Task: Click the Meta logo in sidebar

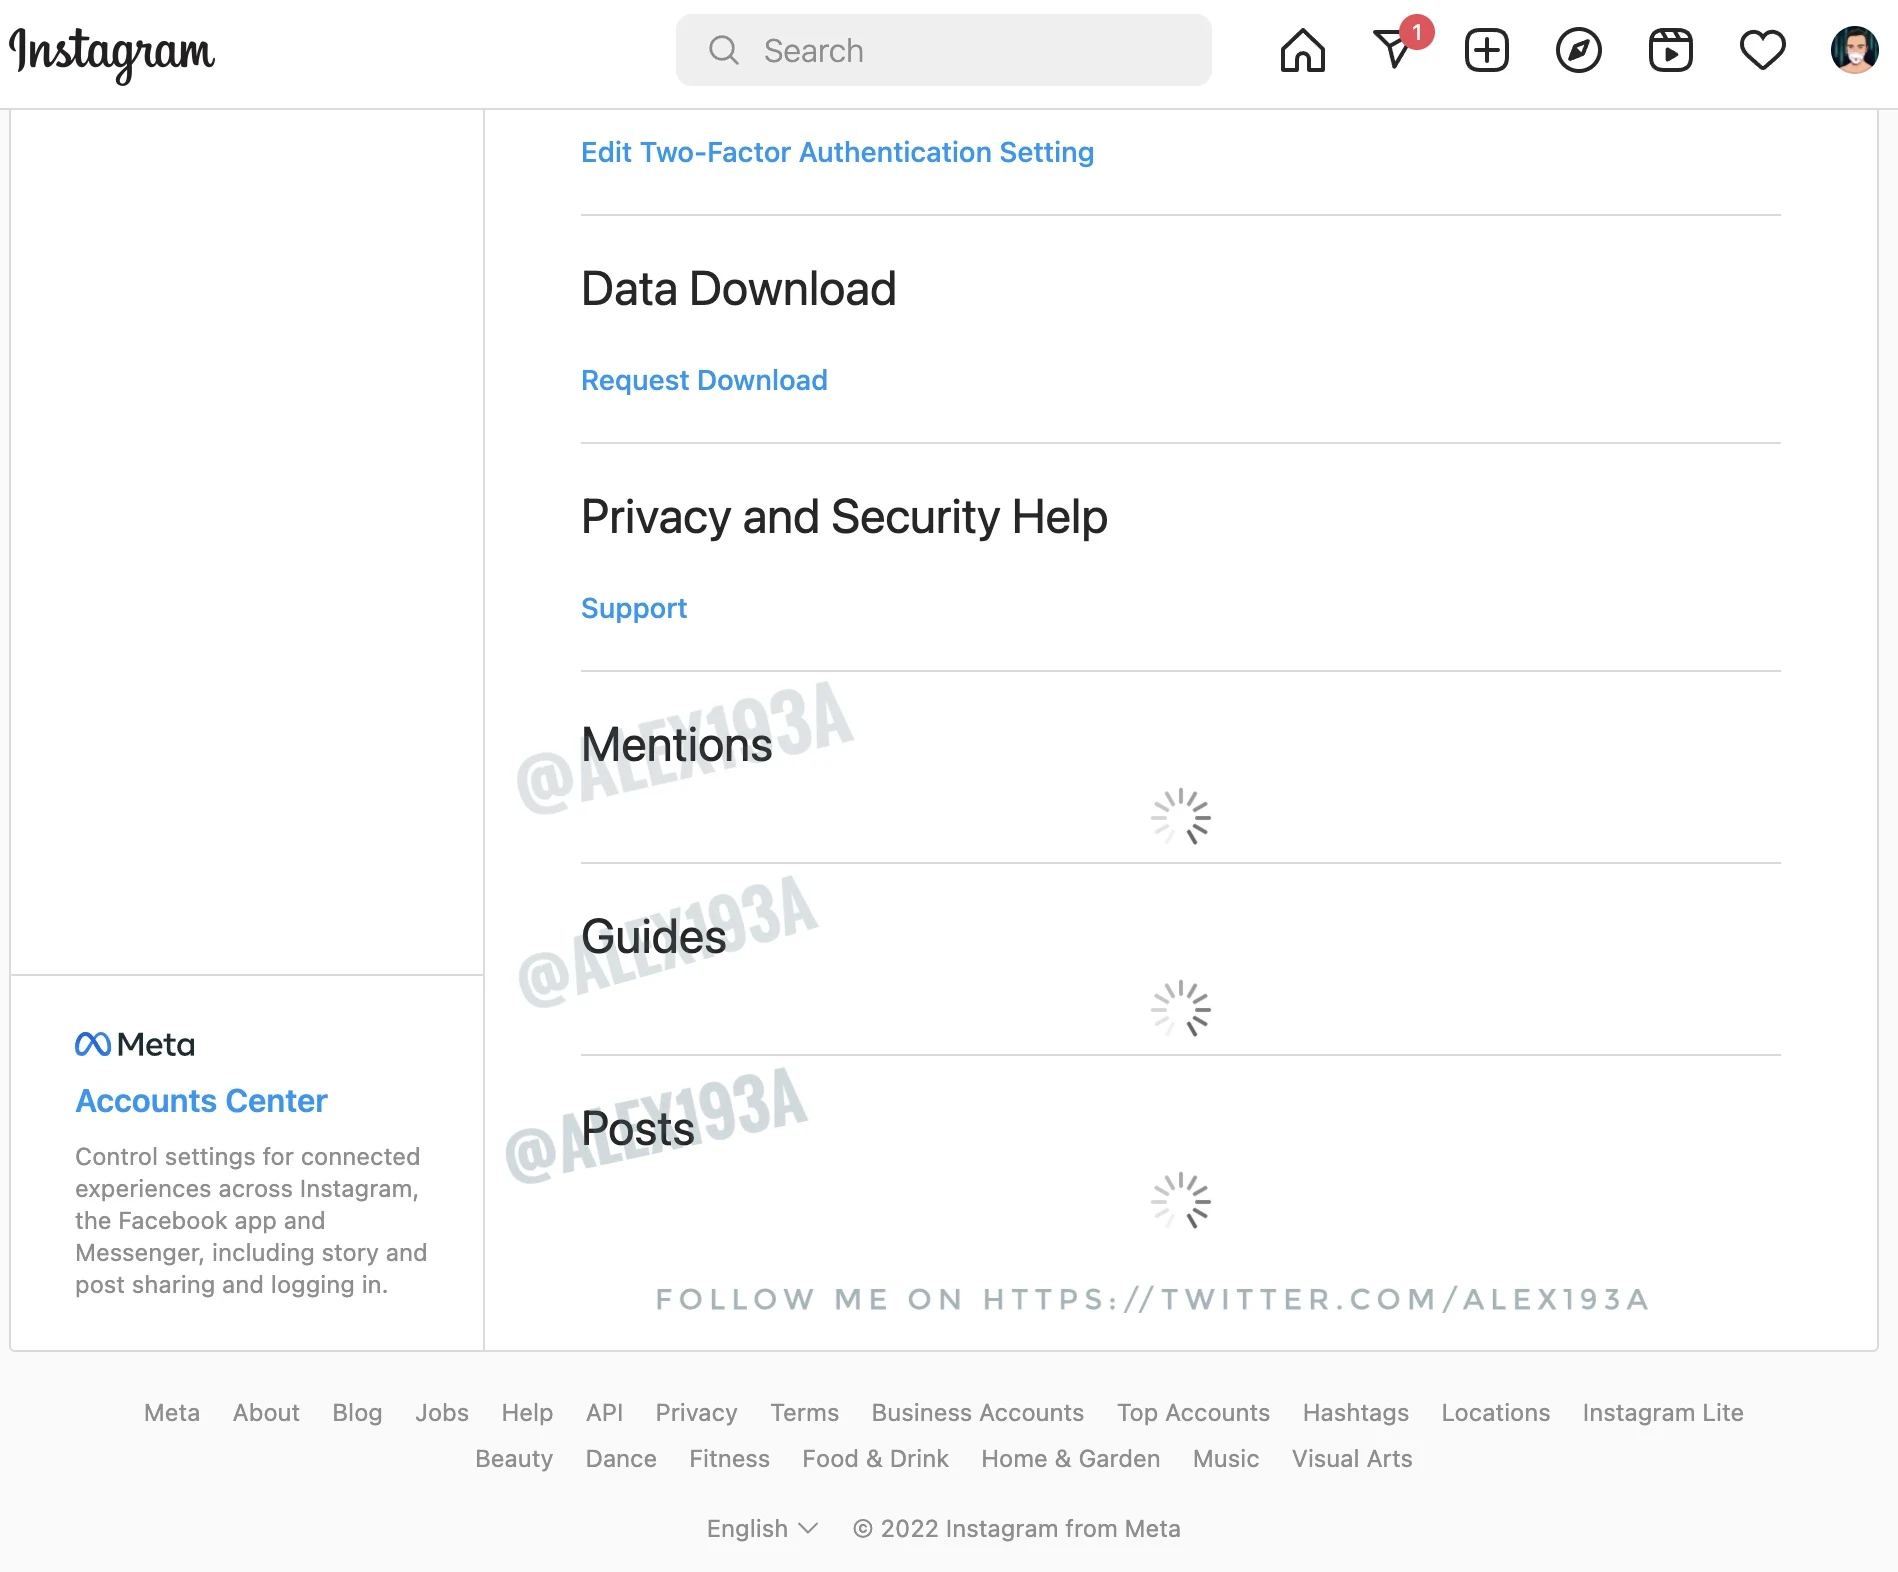Action: pos(135,1044)
